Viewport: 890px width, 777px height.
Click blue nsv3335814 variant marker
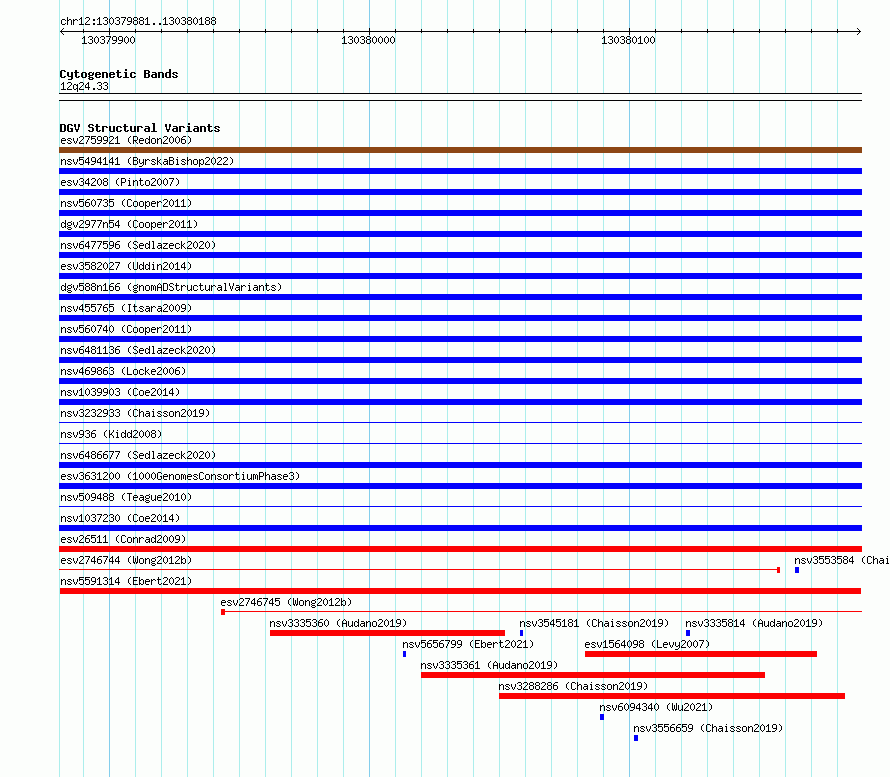(x=688, y=633)
